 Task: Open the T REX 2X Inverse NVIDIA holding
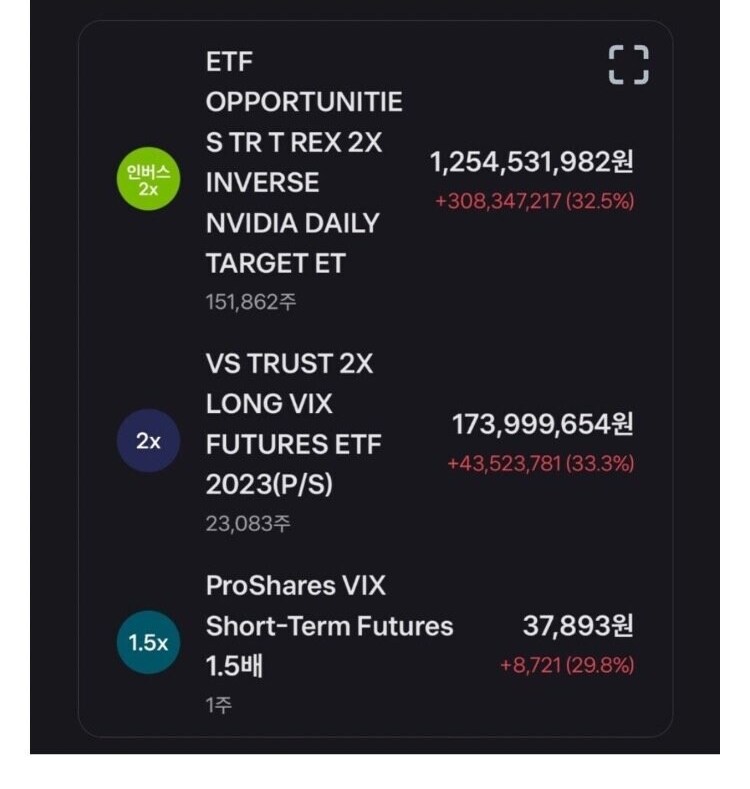[303, 142]
